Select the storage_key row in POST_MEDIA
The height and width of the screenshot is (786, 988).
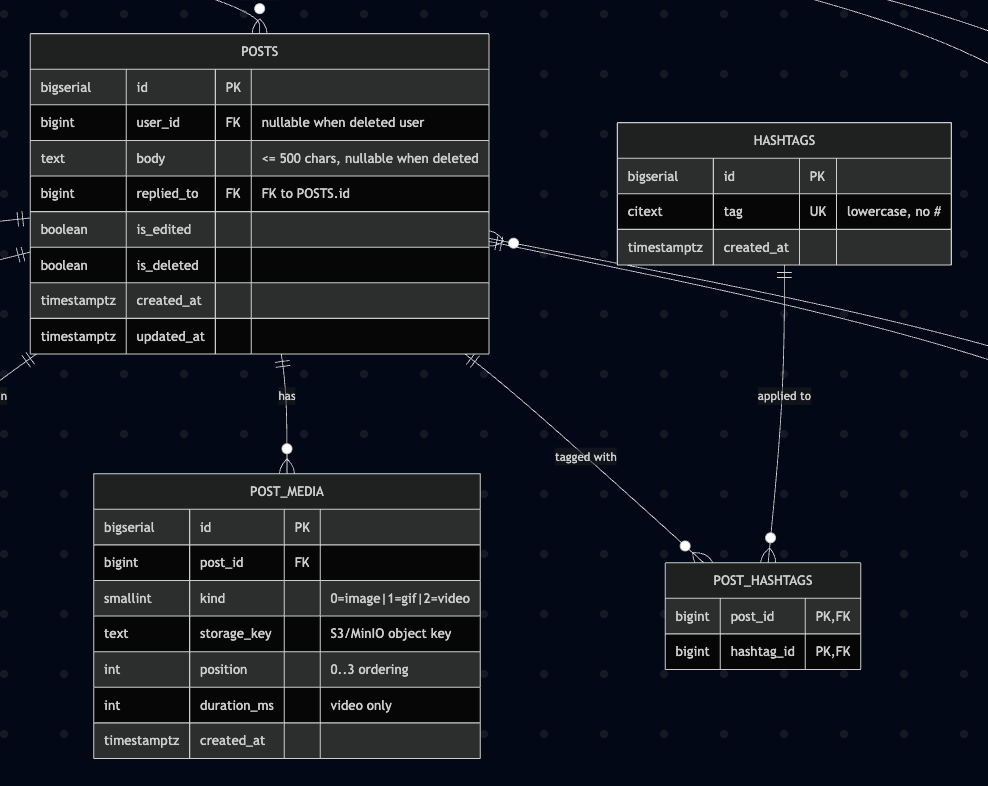coord(287,633)
